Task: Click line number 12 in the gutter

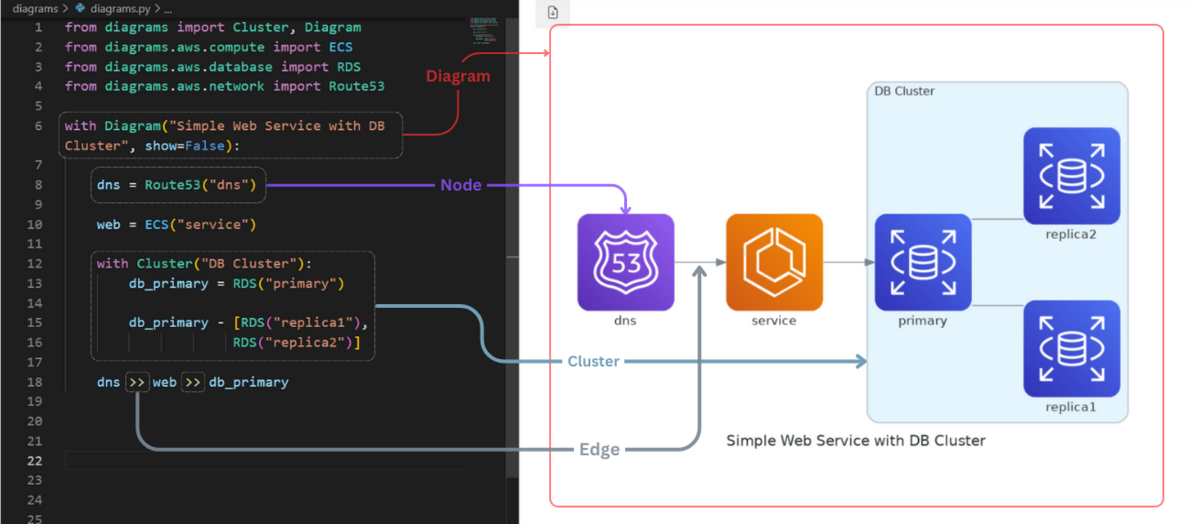Action: click(35, 263)
